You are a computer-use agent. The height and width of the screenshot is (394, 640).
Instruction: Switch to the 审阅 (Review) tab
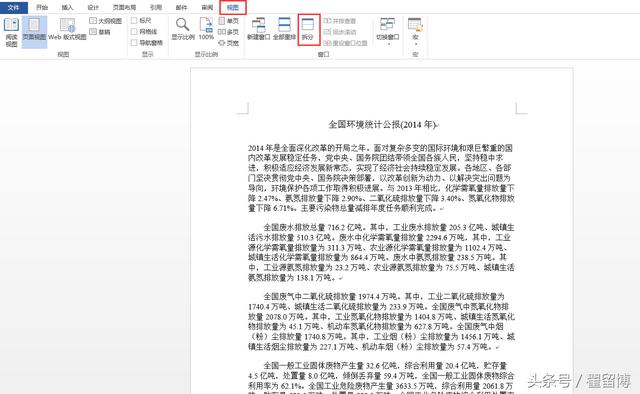207,7
